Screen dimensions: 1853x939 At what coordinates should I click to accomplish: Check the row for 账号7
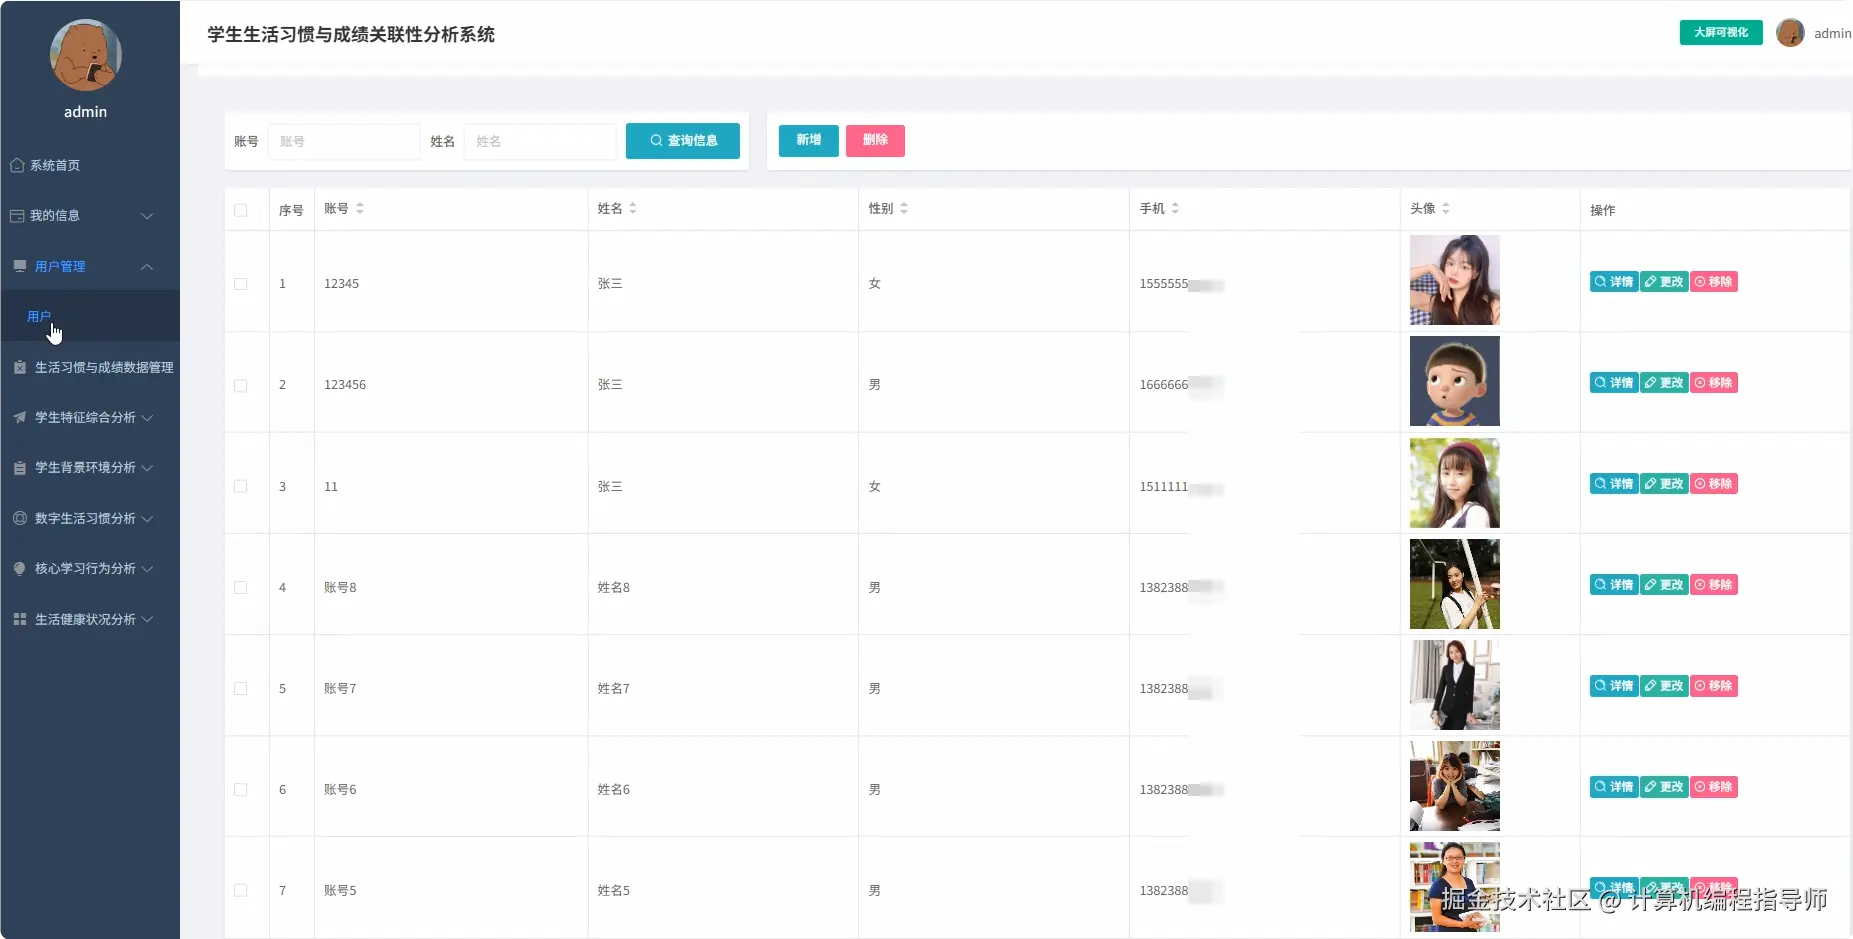pyautogui.click(x=240, y=688)
